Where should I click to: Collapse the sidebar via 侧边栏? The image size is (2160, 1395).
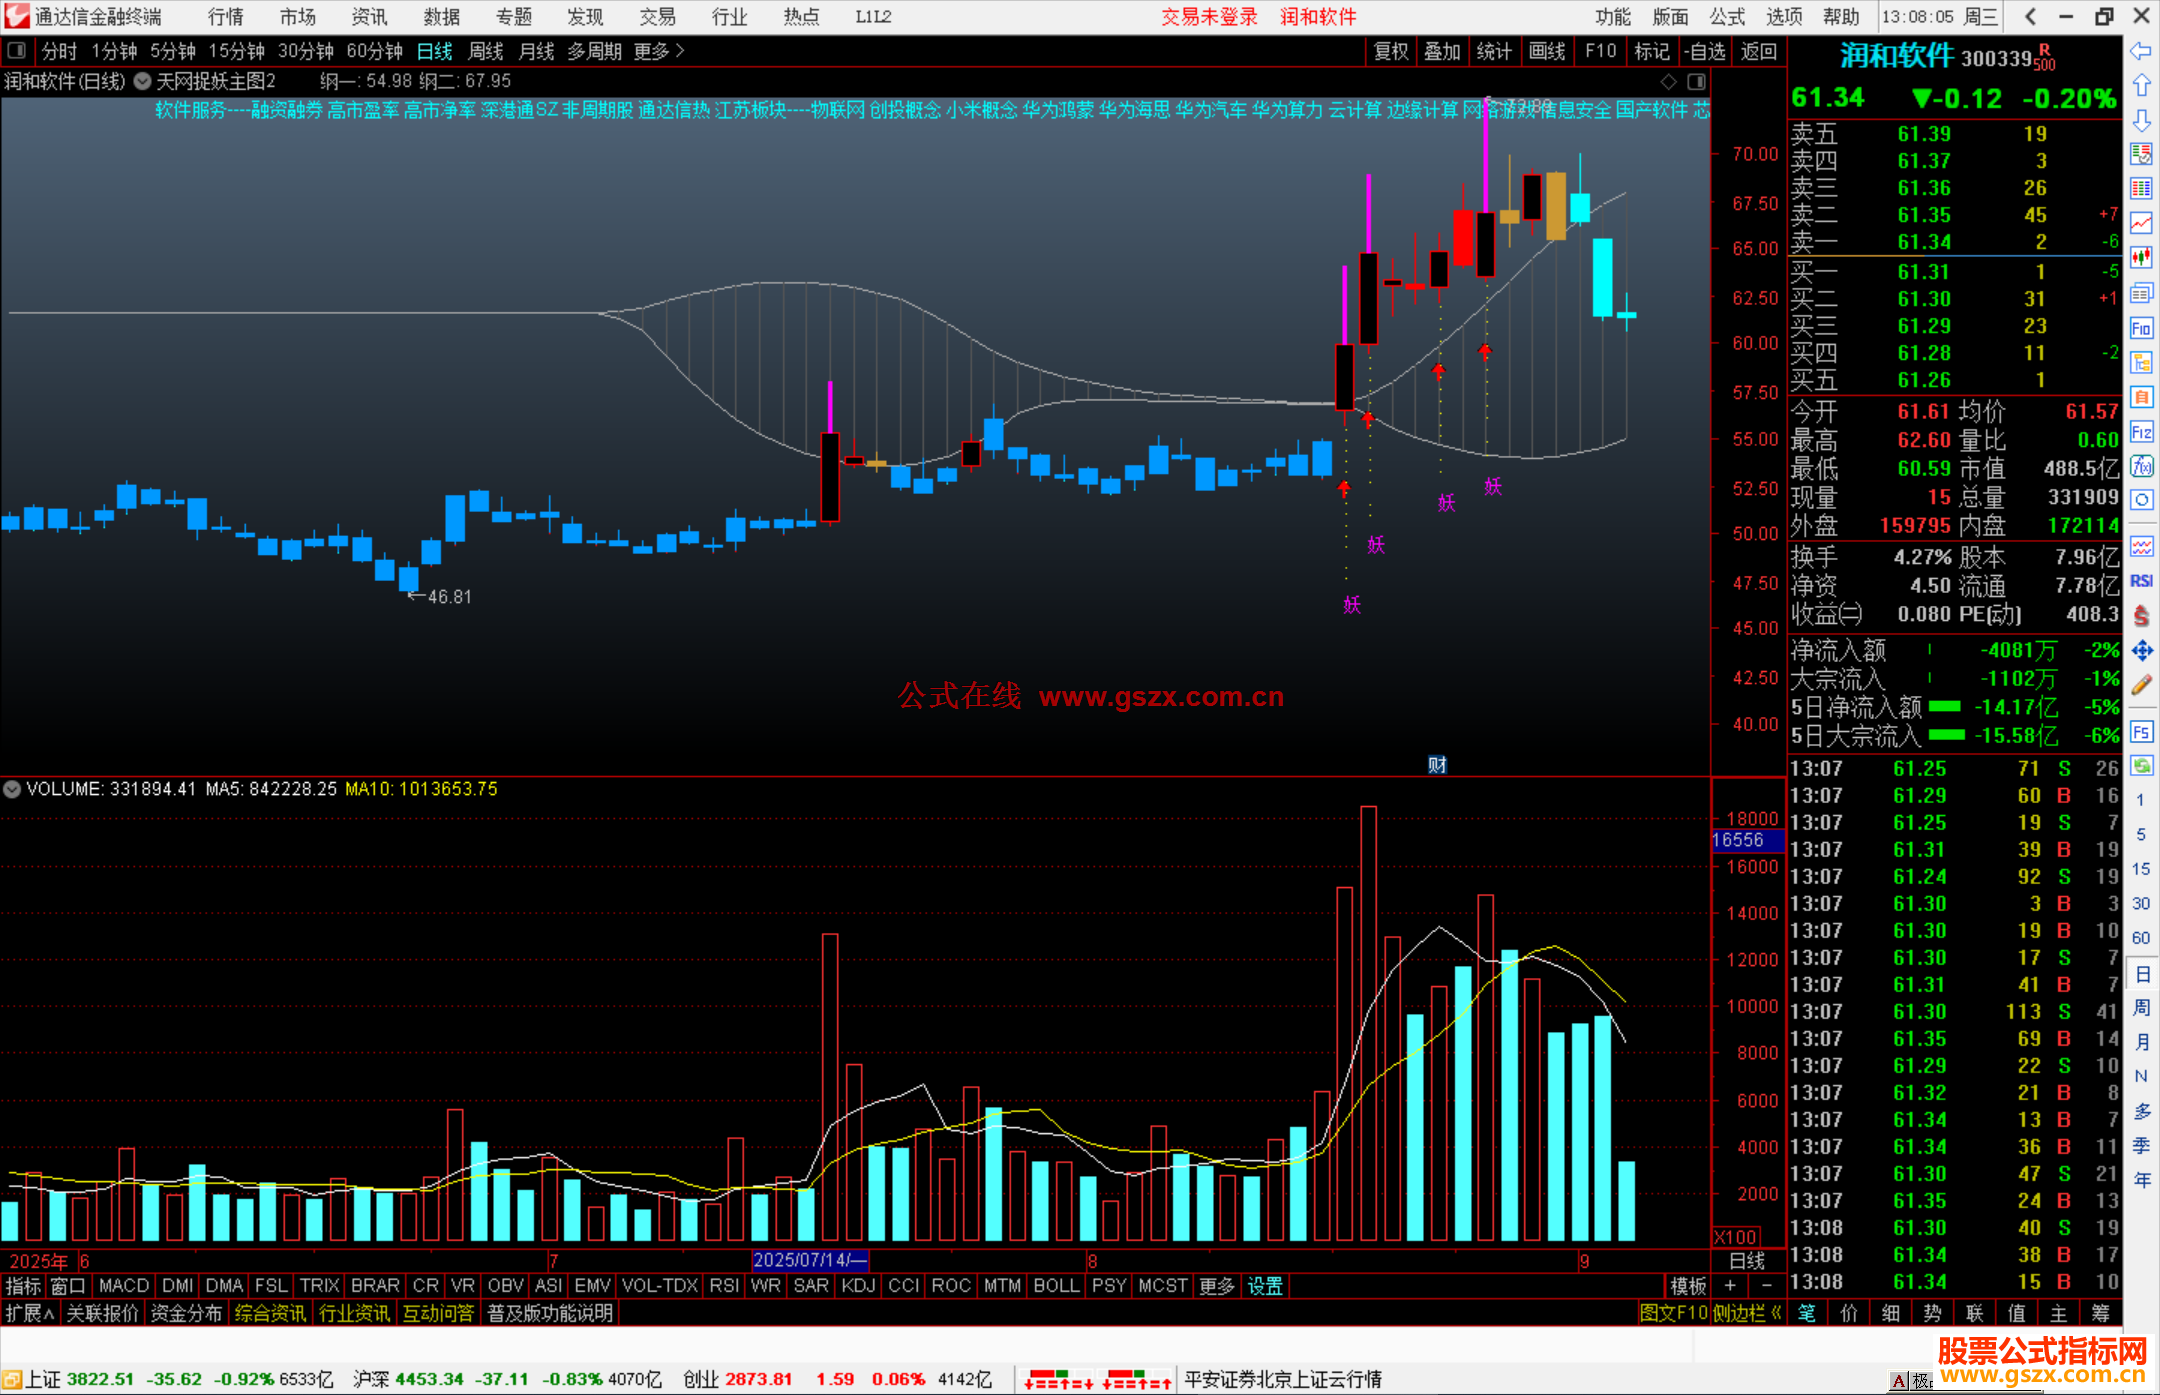coord(1747,1313)
